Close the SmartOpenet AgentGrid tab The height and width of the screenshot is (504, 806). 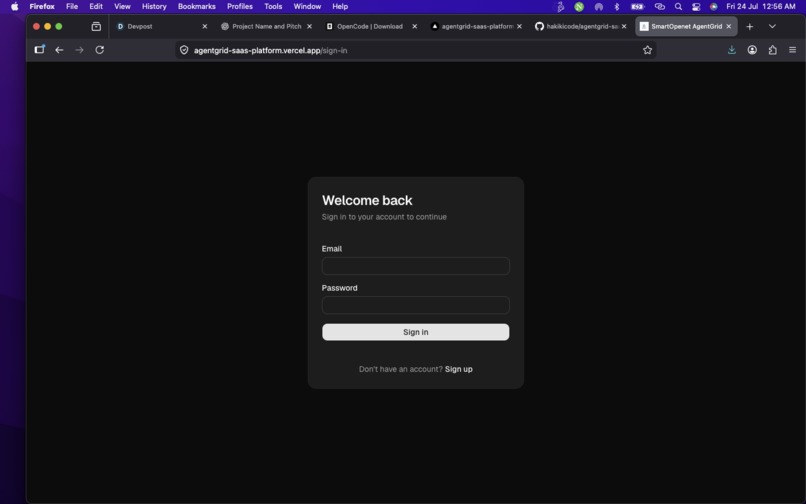[728, 26]
